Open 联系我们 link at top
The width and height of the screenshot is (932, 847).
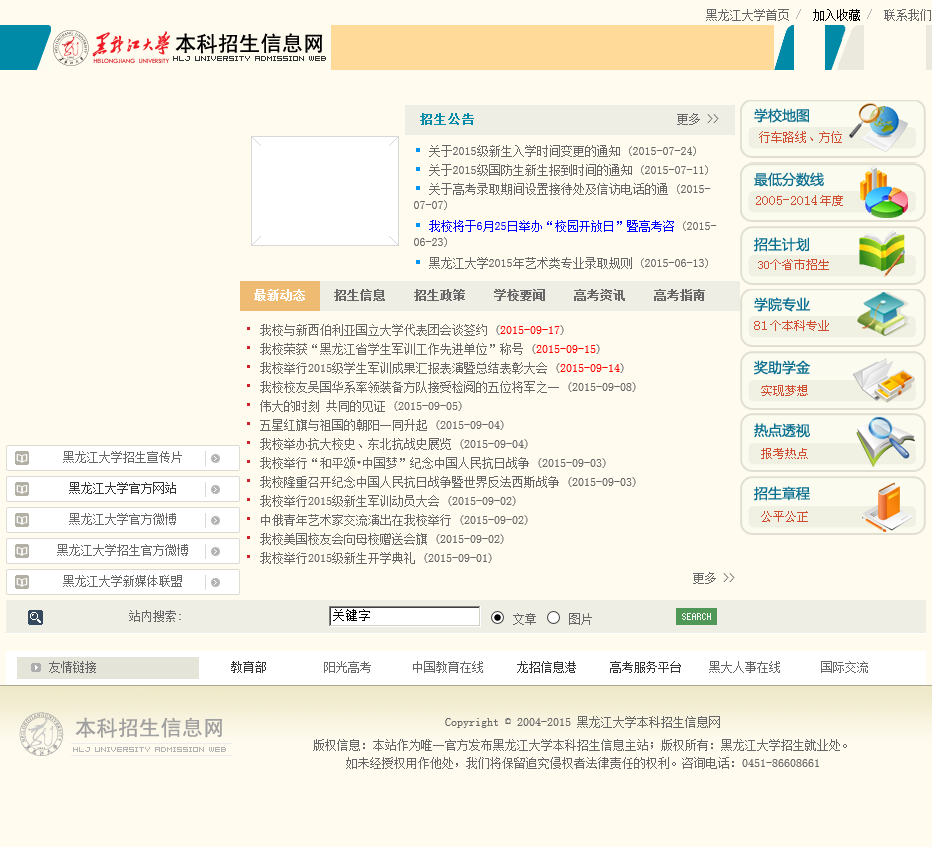click(x=908, y=15)
